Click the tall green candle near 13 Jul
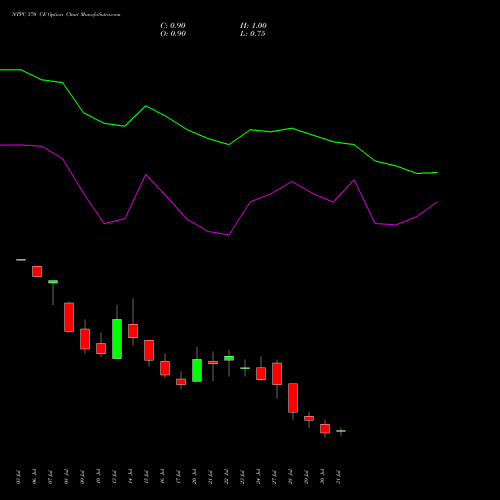The height and width of the screenshot is (500, 500). tap(117, 339)
